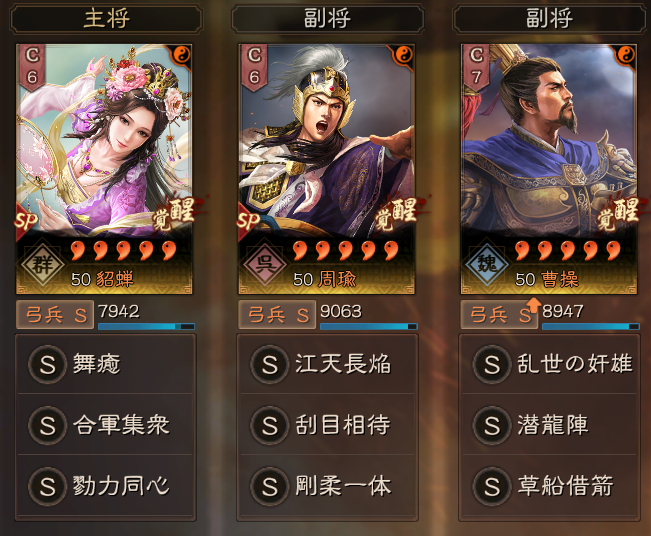Click the troop gauge bar under 9063
Viewport: 651px width, 536px height.
(x=369, y=326)
